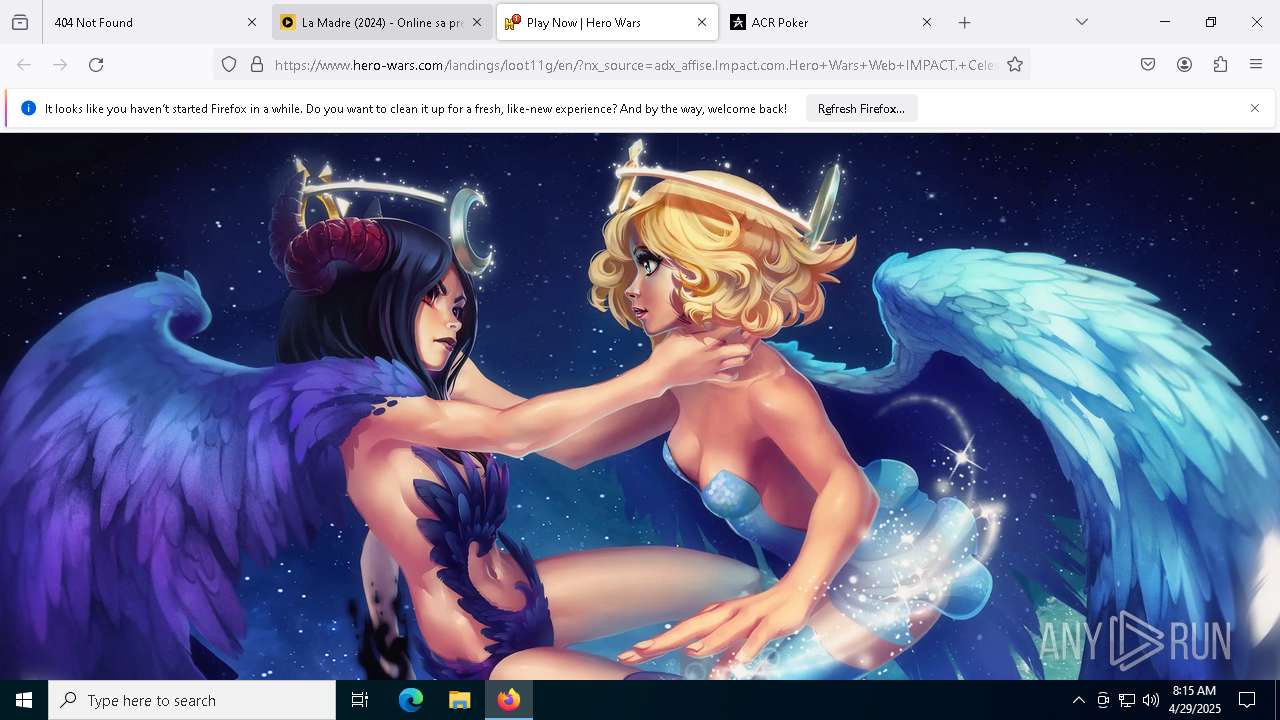Open the volume speaker tray icon
The width and height of the screenshot is (1280, 720).
1151,700
